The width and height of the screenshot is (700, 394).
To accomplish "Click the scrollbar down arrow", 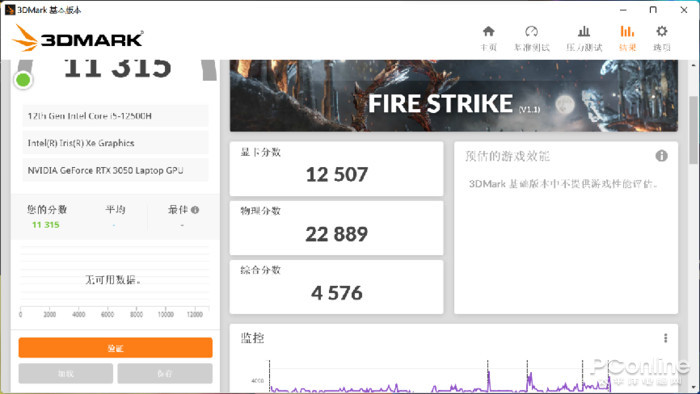I will pos(693,387).
